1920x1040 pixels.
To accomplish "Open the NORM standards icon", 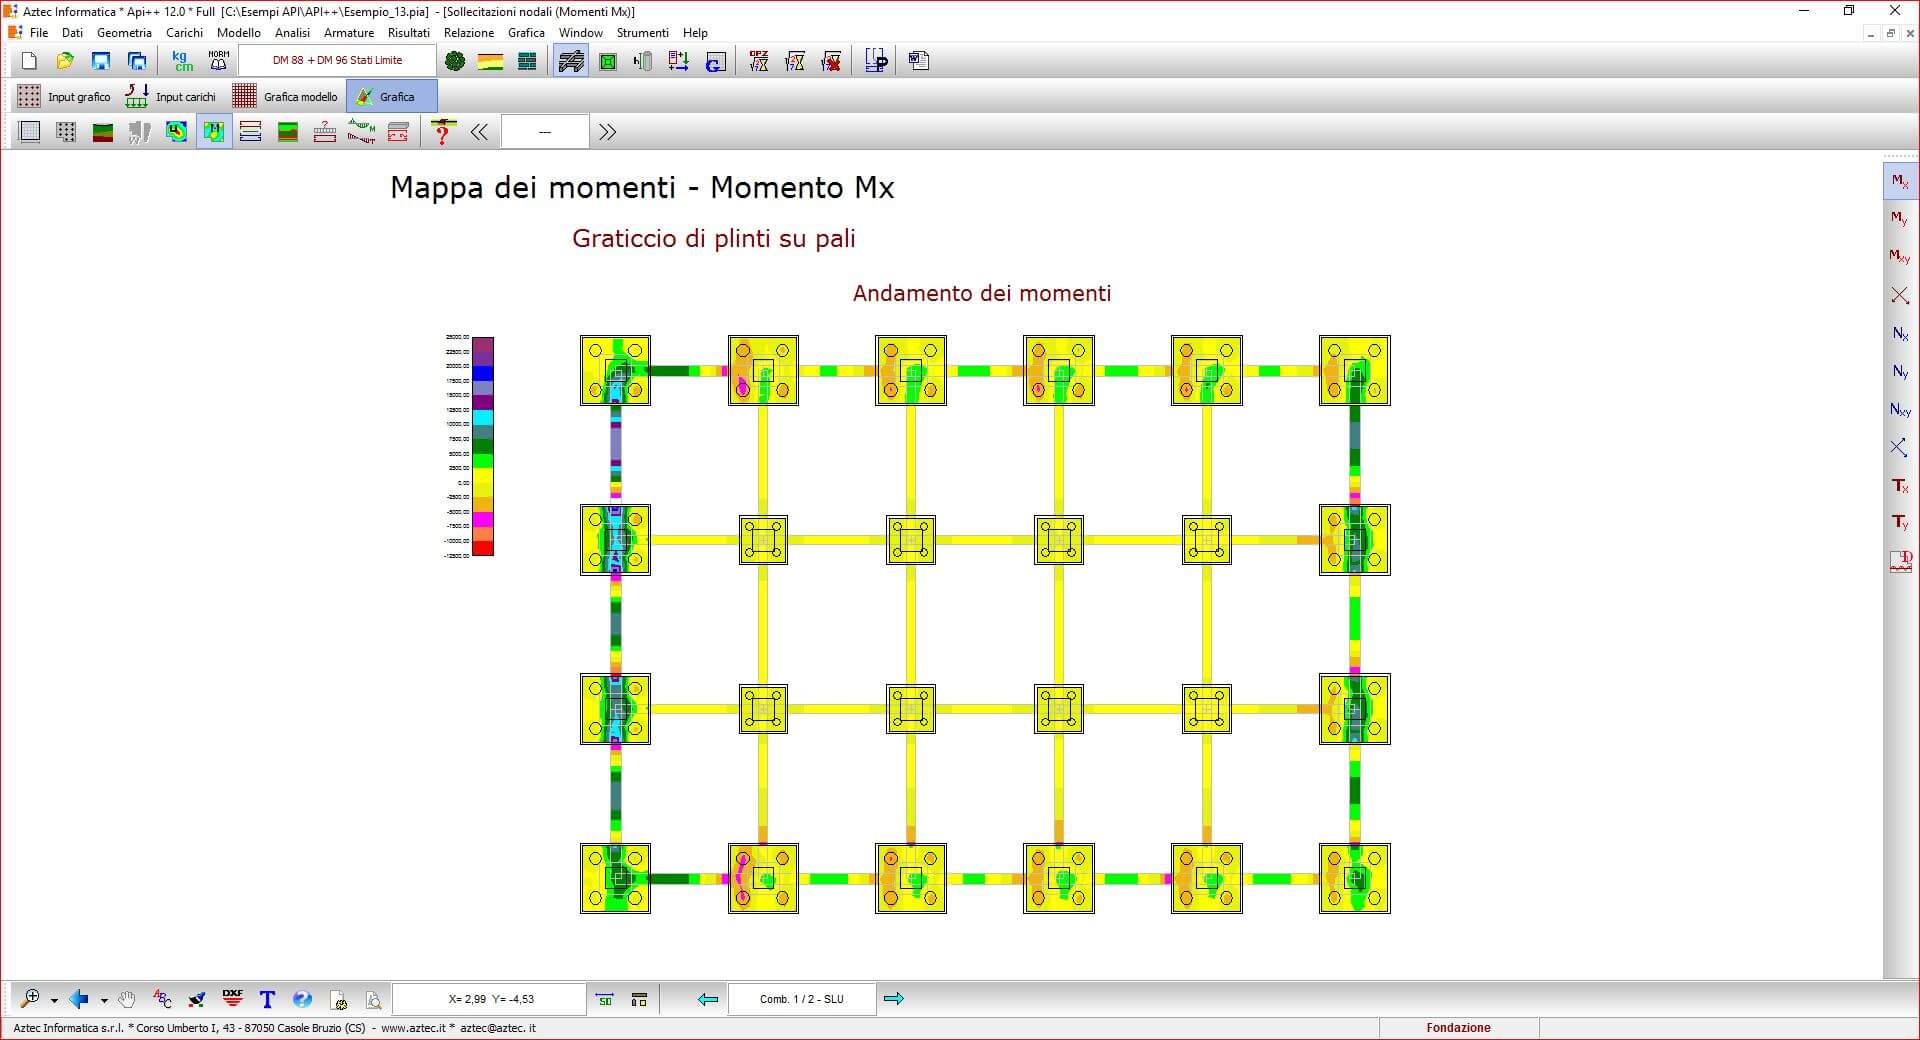I will coord(218,61).
